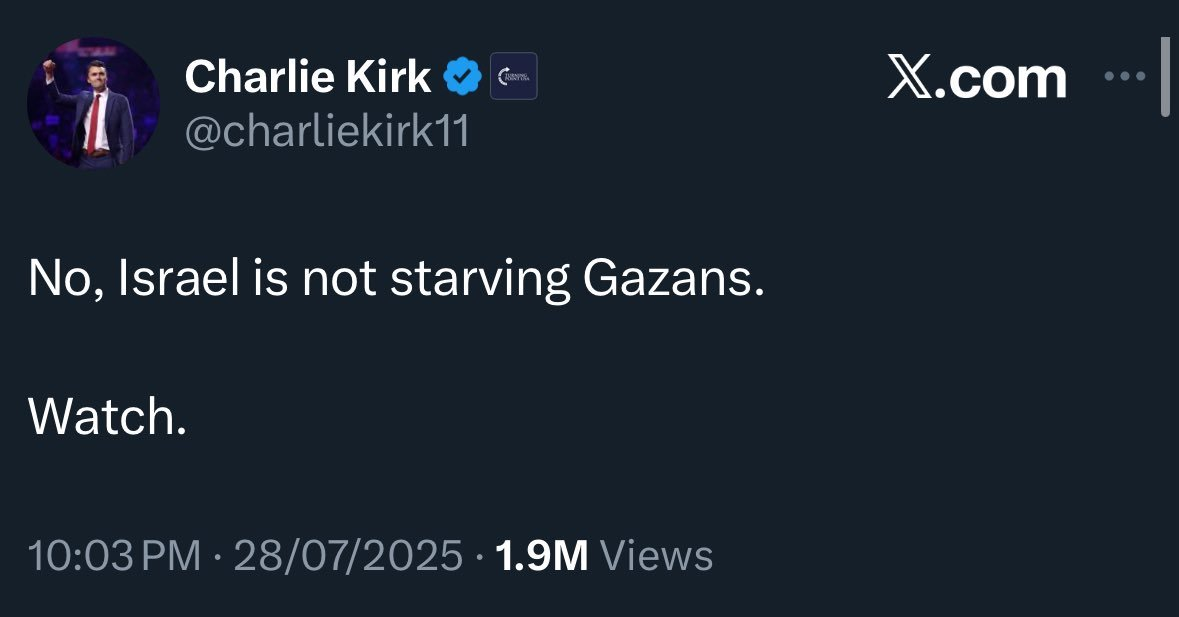
Task: Open the three-dot more options menu
Action: coord(1123,76)
